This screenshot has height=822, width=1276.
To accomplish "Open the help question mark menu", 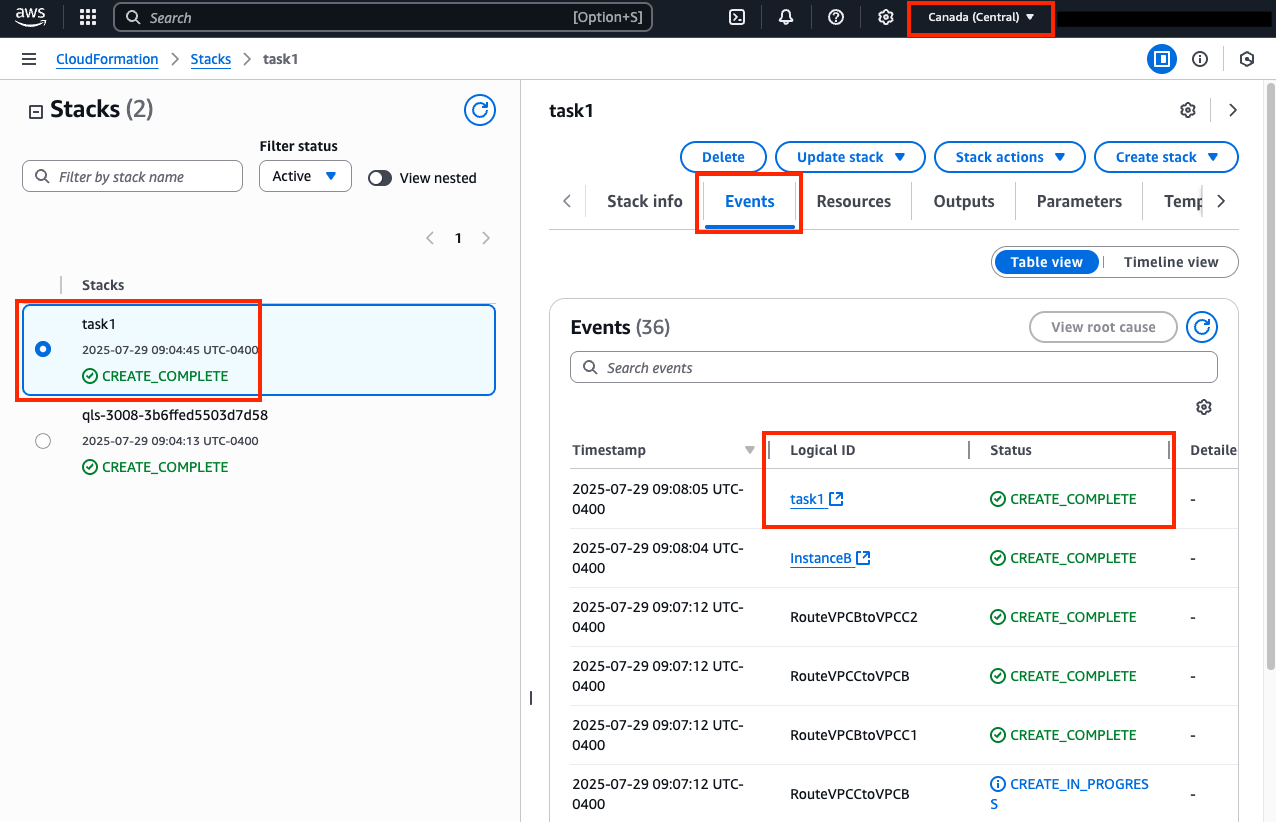I will click(836, 17).
